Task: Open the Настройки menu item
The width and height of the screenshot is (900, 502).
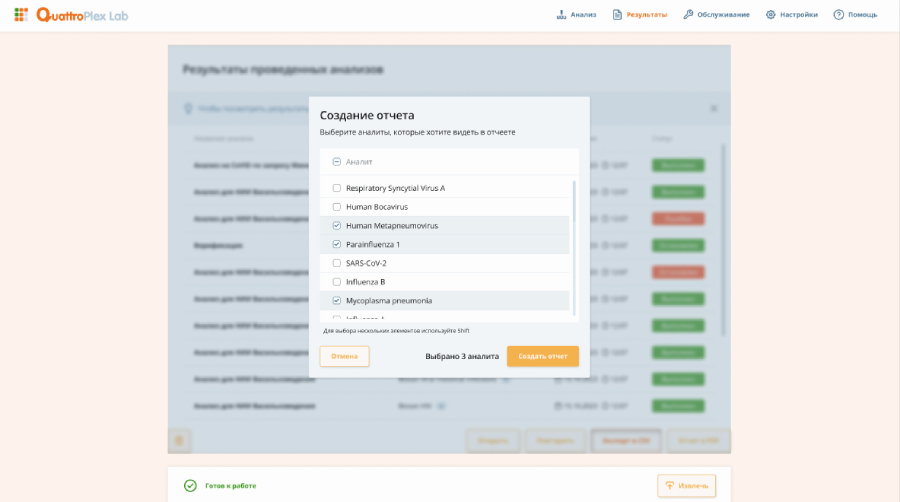Action: click(x=798, y=15)
